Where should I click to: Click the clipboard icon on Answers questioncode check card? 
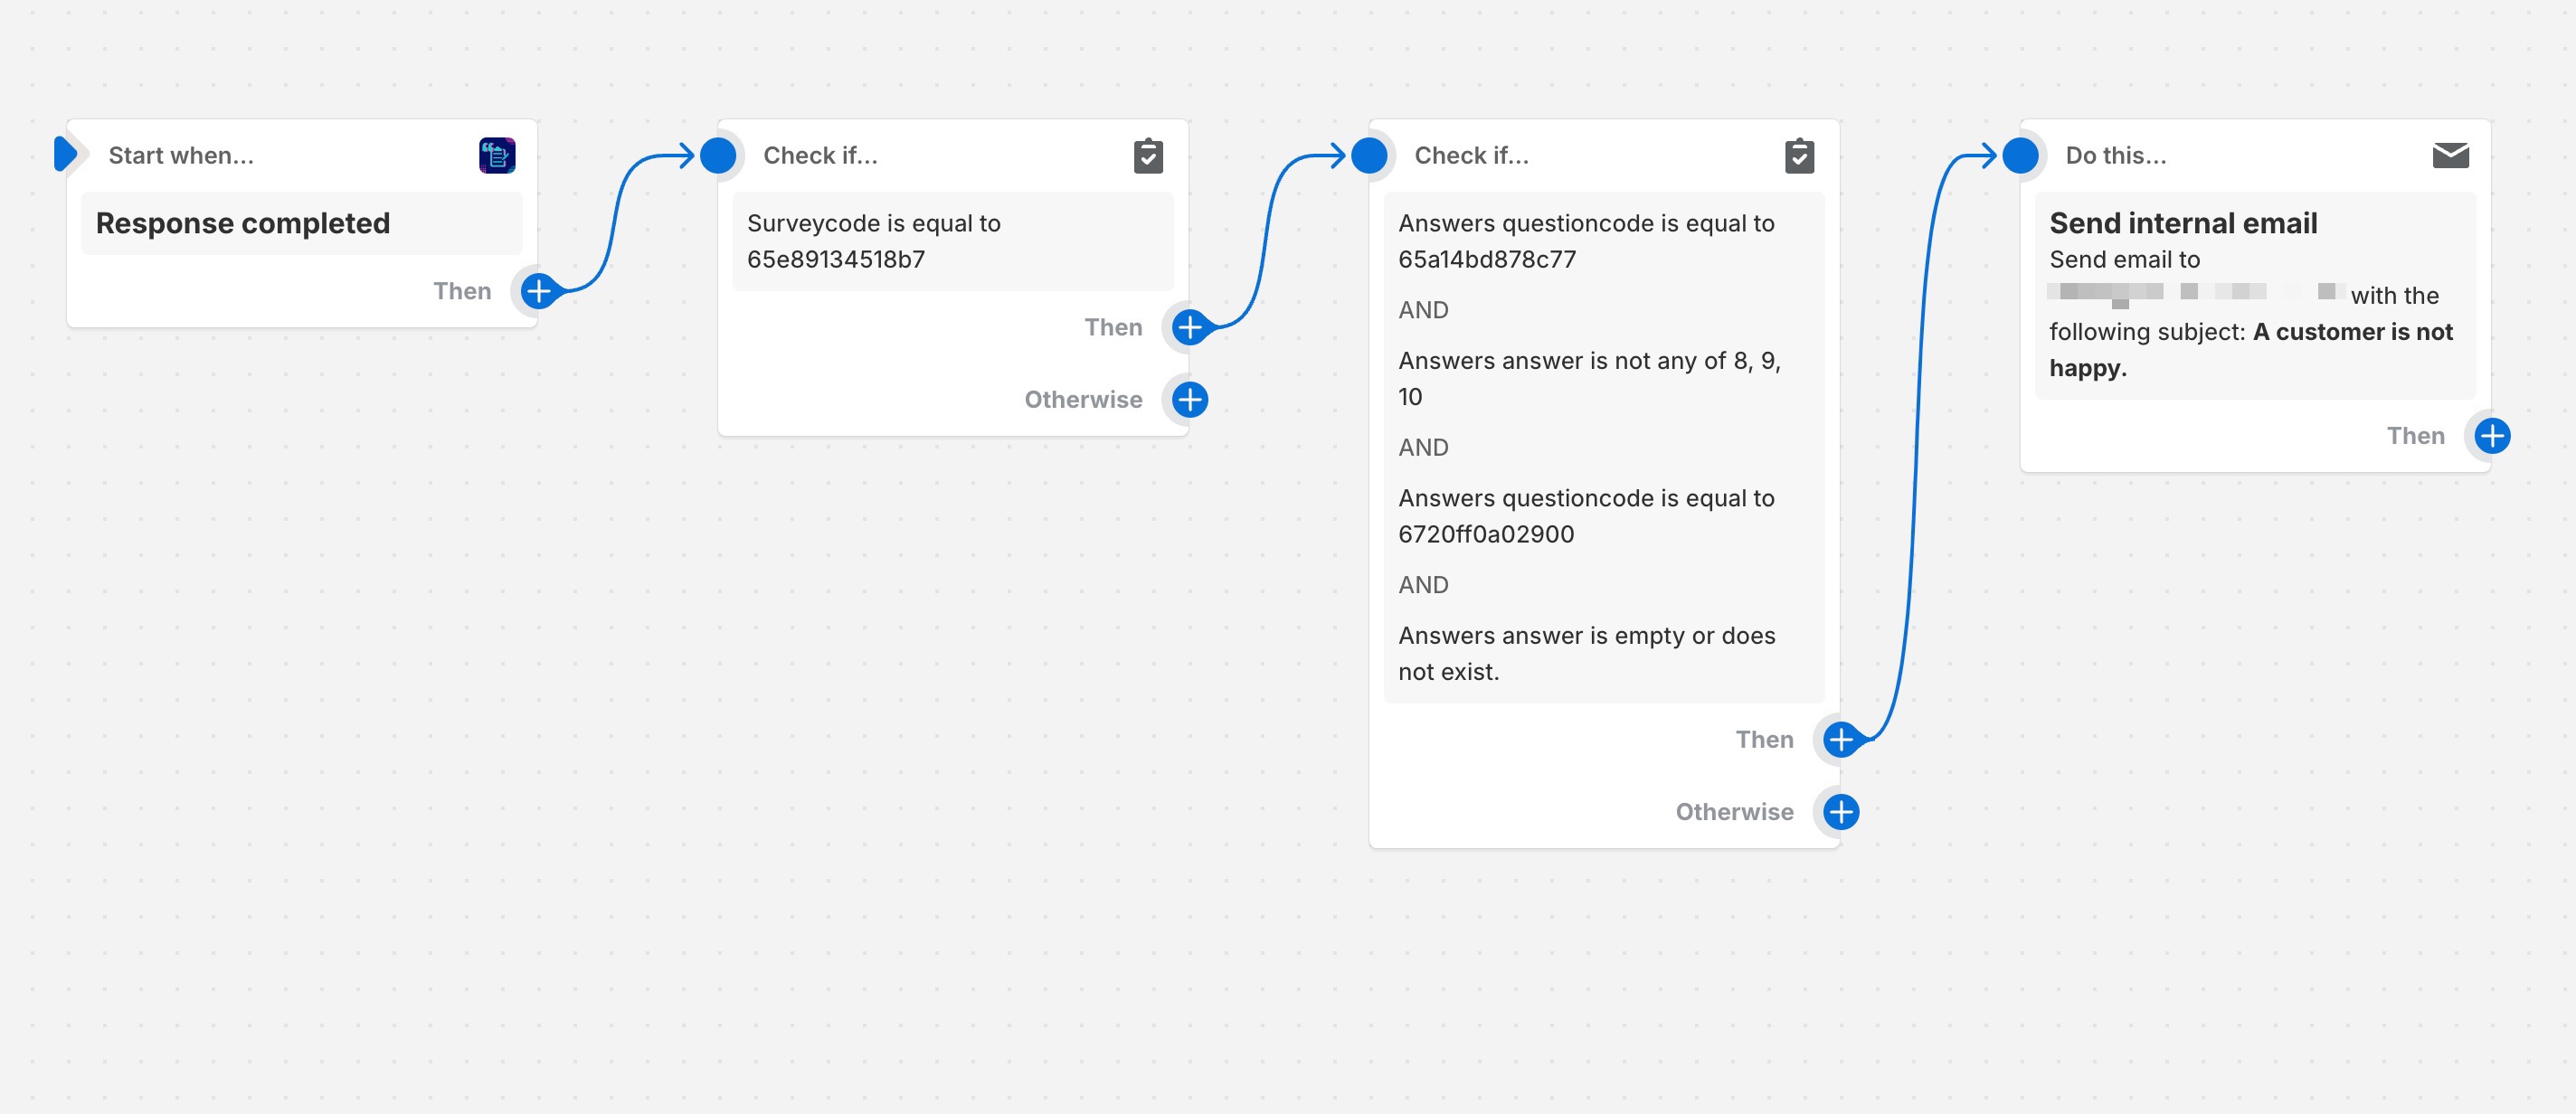1799,155
